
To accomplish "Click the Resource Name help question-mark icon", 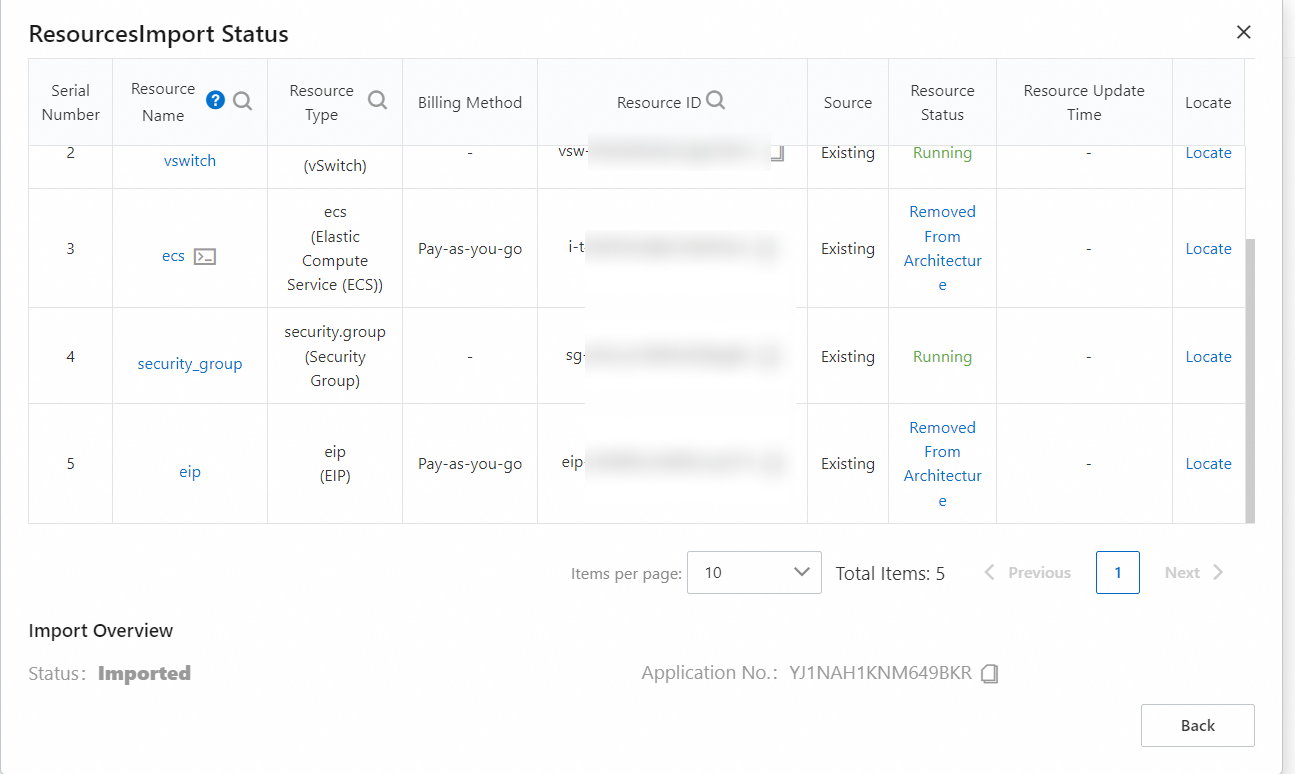I will coord(215,100).
